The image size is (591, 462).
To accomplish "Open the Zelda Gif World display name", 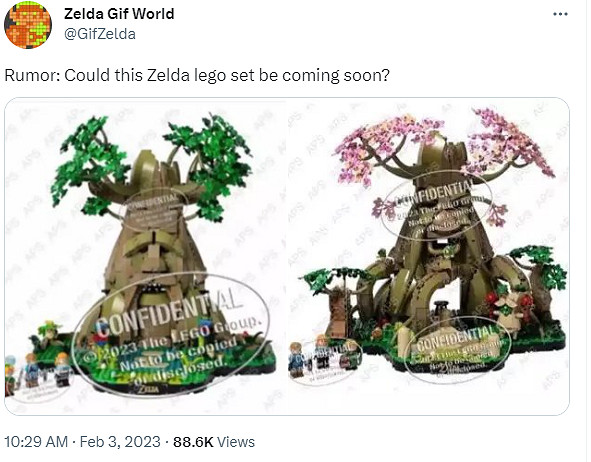I will 119,14.
